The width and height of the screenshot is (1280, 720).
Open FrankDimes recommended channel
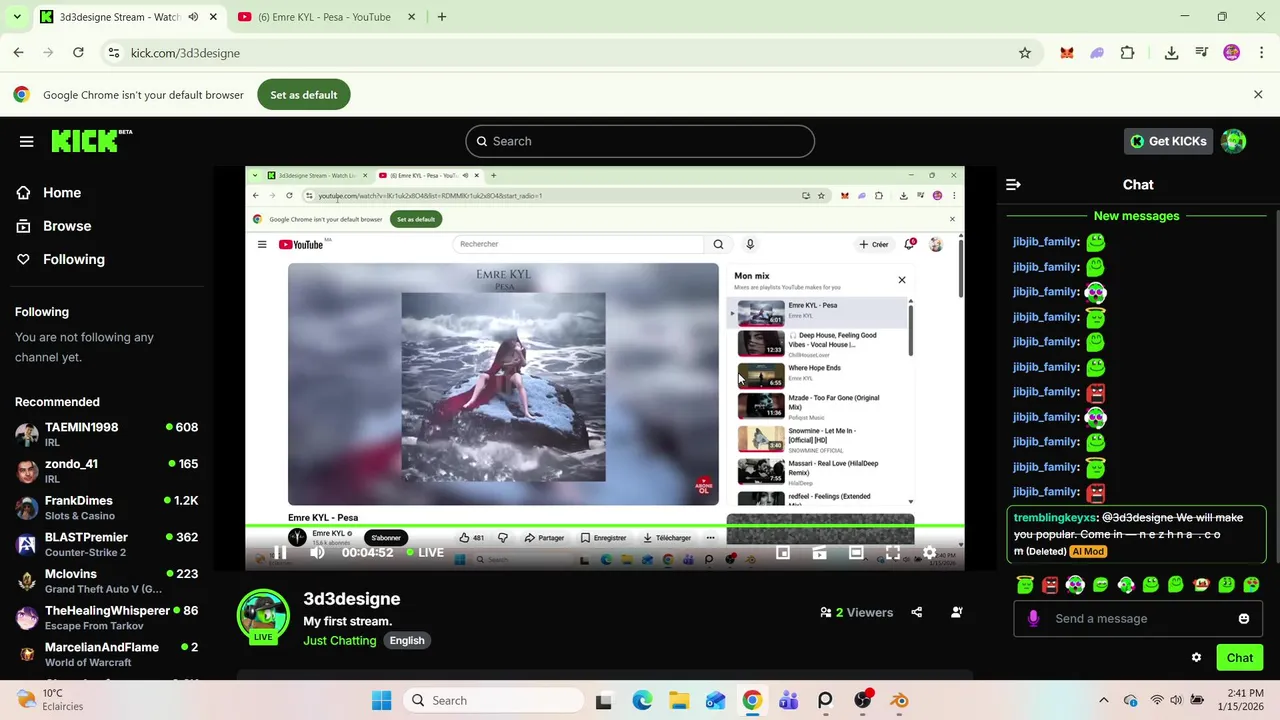[106, 508]
